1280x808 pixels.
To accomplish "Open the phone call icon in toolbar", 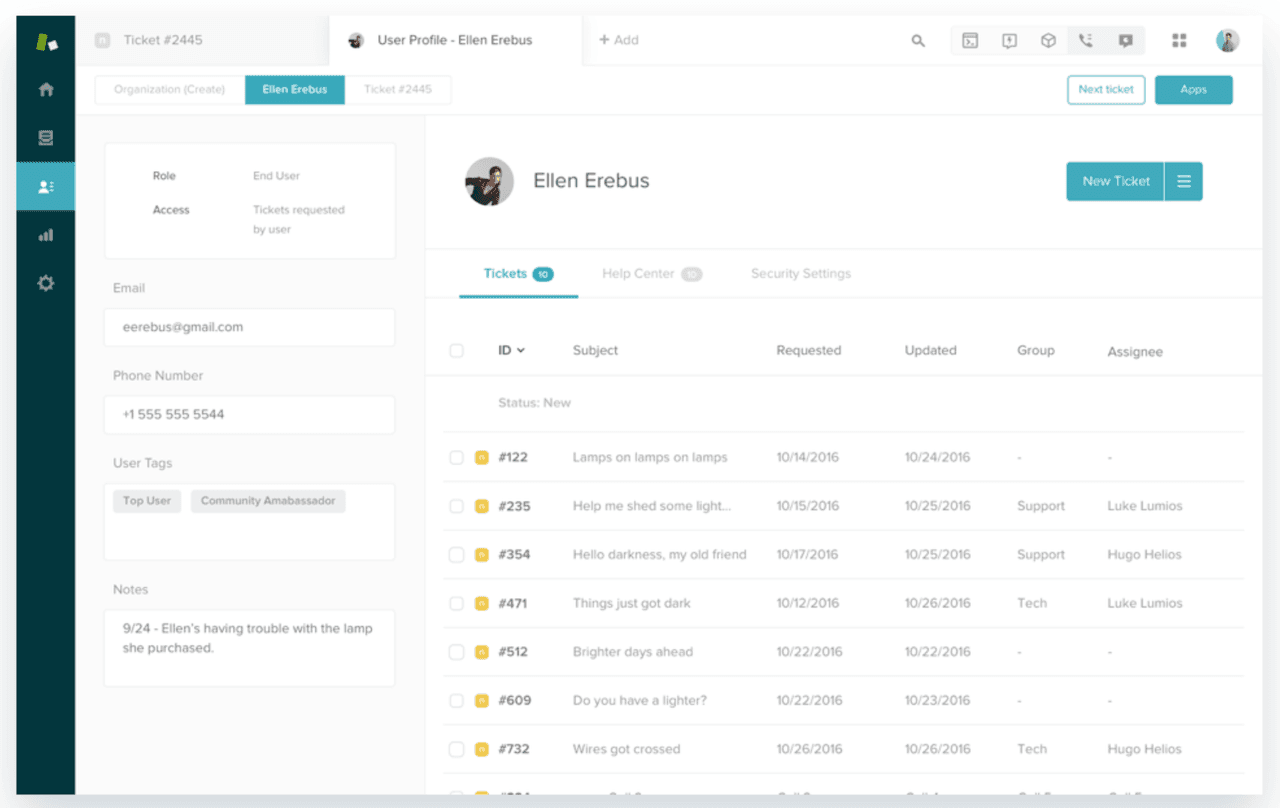I will click(1086, 41).
